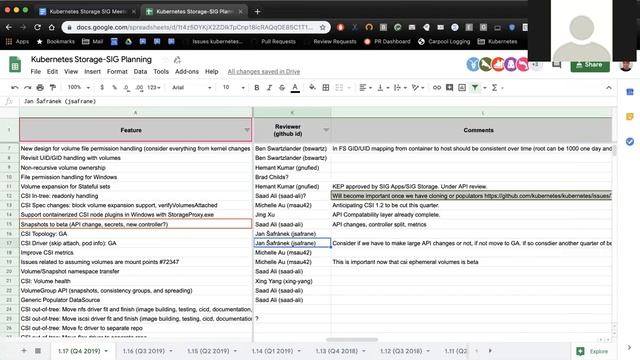Open text wrapping dropdown
This screenshot has height=360, width=640.
click(x=400, y=87)
